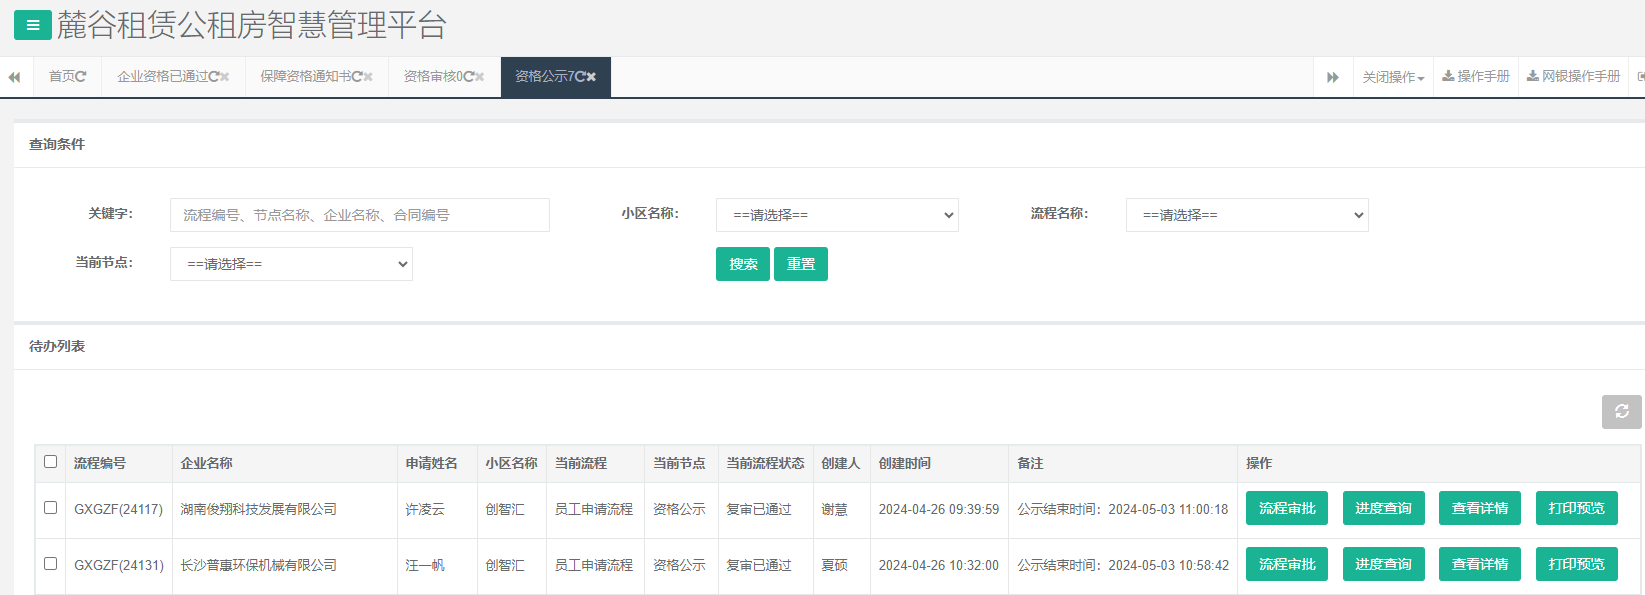Click 流程审批 for 湖南俊翔科技发展有限公司
Viewport: 1645px width, 595px height.
pos(1286,508)
